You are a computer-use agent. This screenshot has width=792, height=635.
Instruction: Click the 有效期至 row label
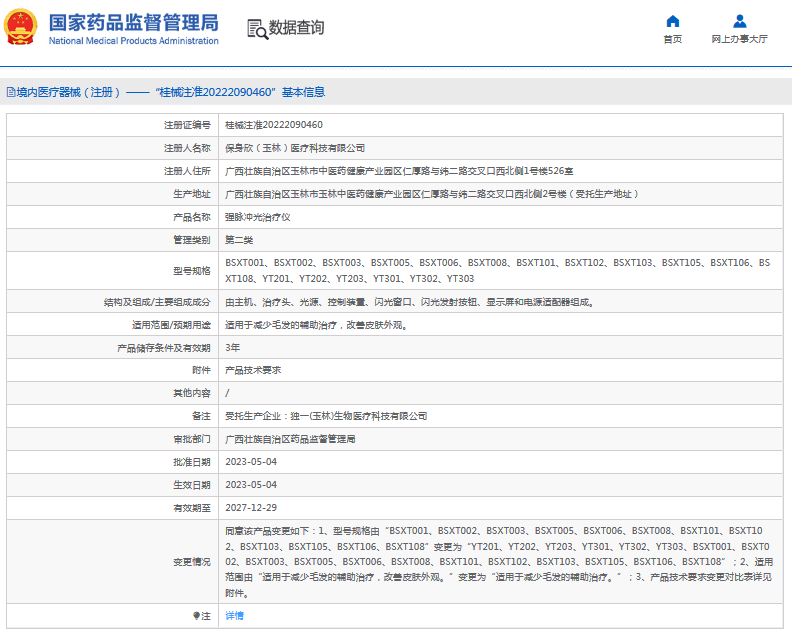click(x=191, y=508)
